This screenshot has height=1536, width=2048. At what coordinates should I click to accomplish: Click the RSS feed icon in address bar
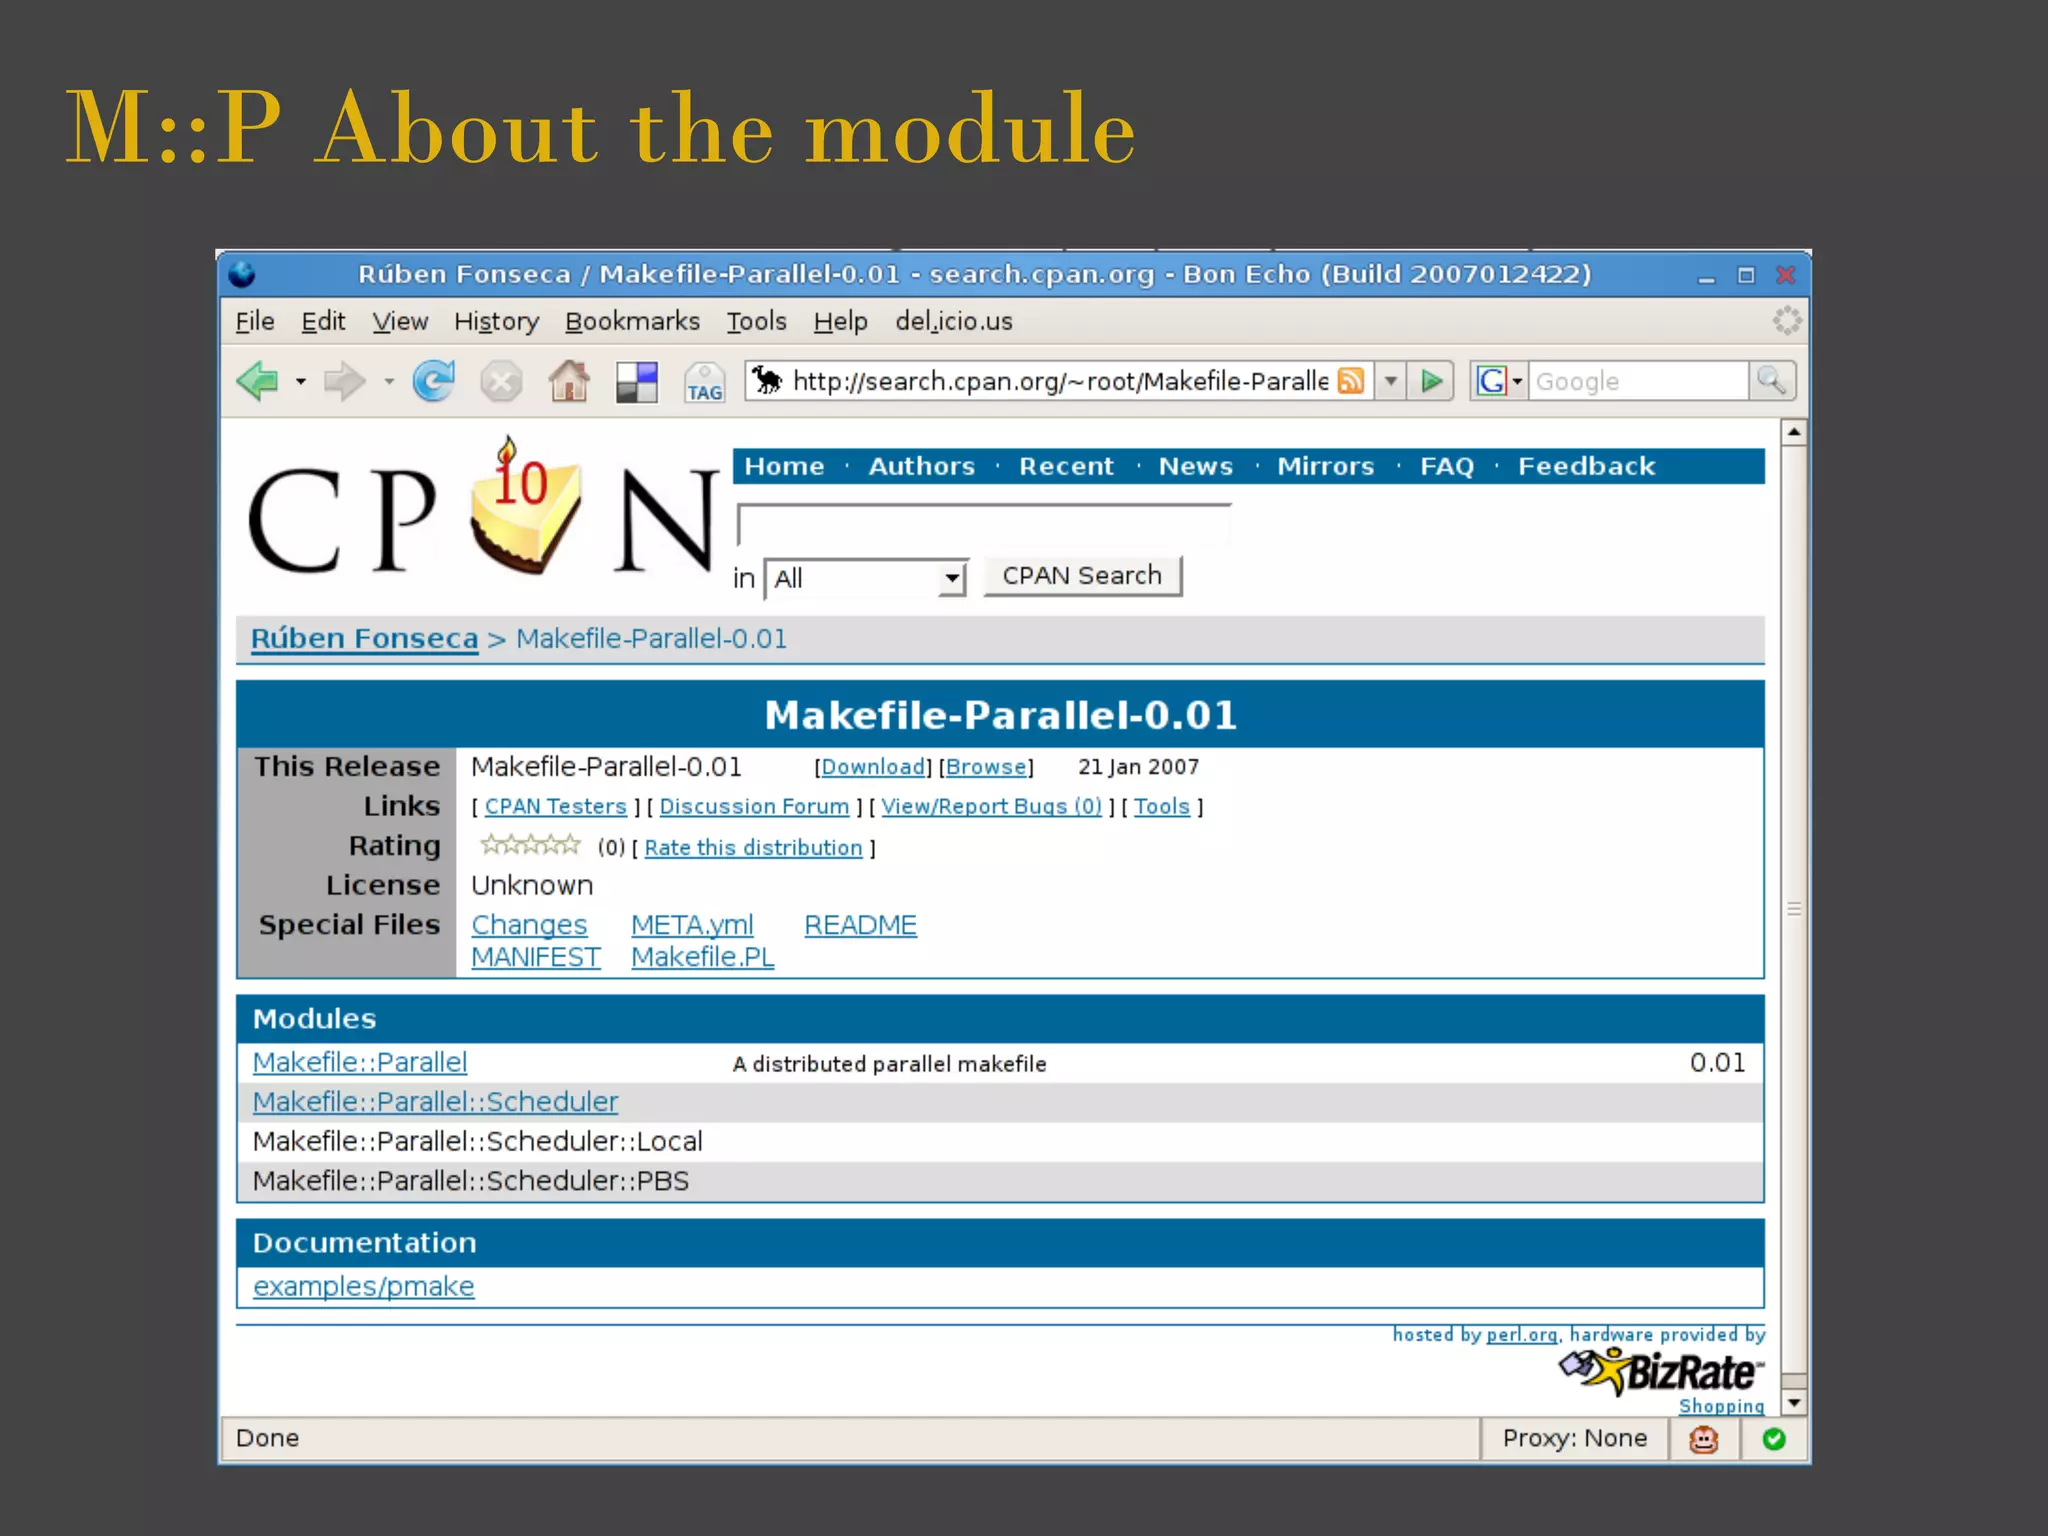pos(1351,381)
